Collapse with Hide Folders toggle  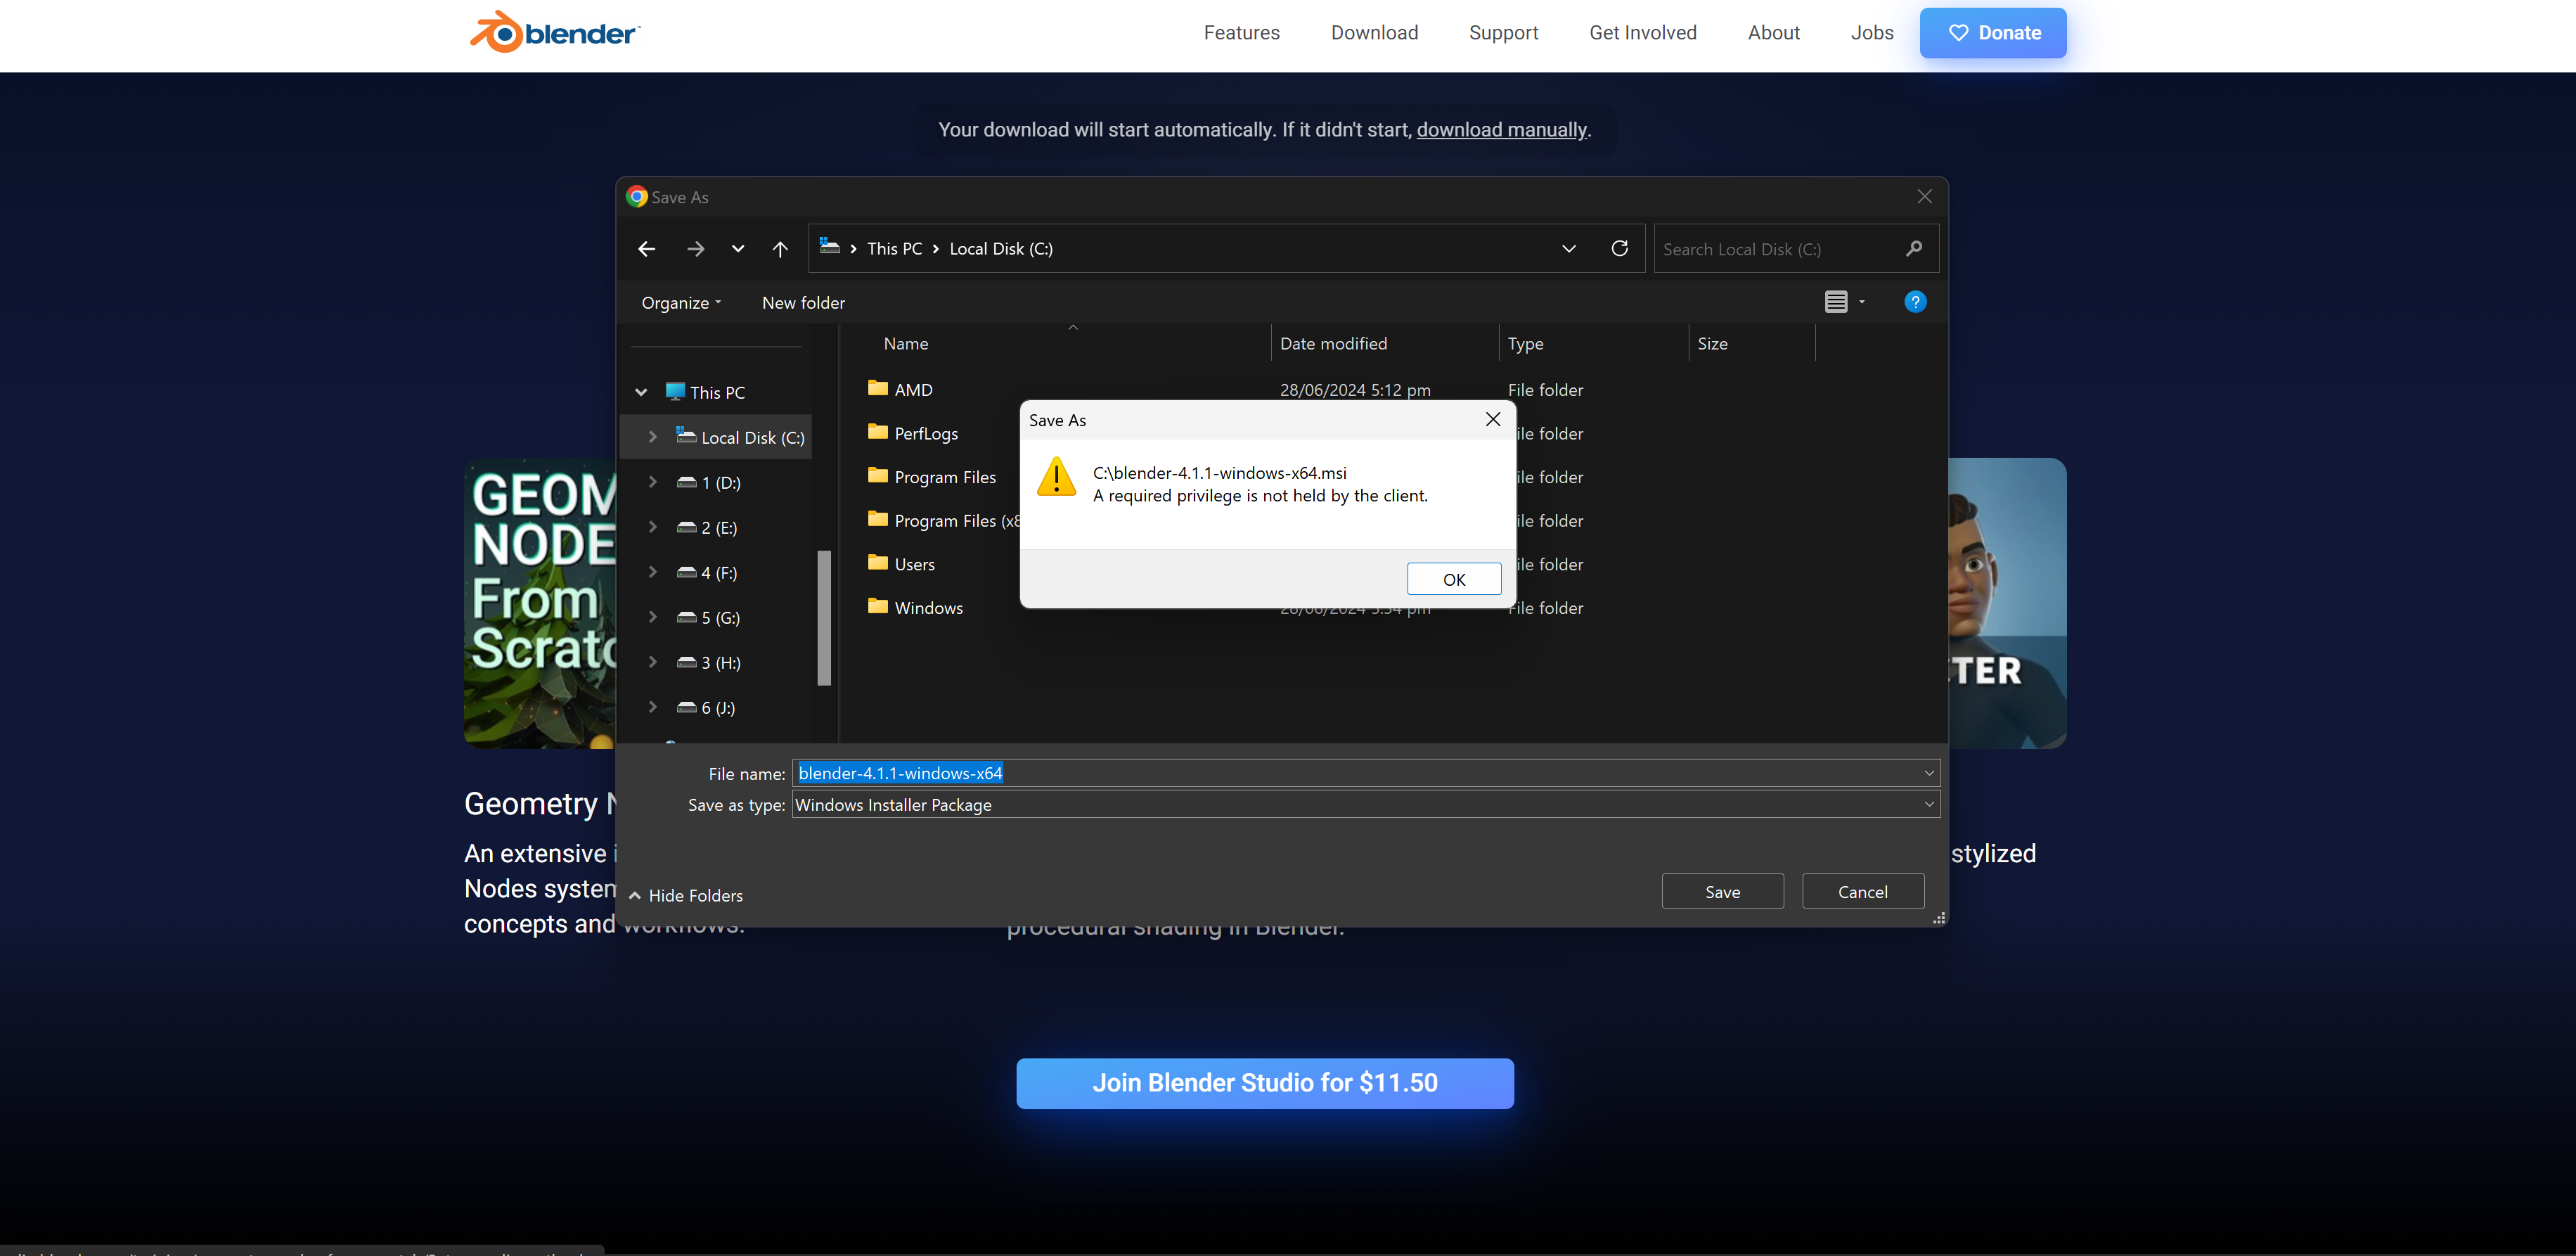tap(686, 895)
